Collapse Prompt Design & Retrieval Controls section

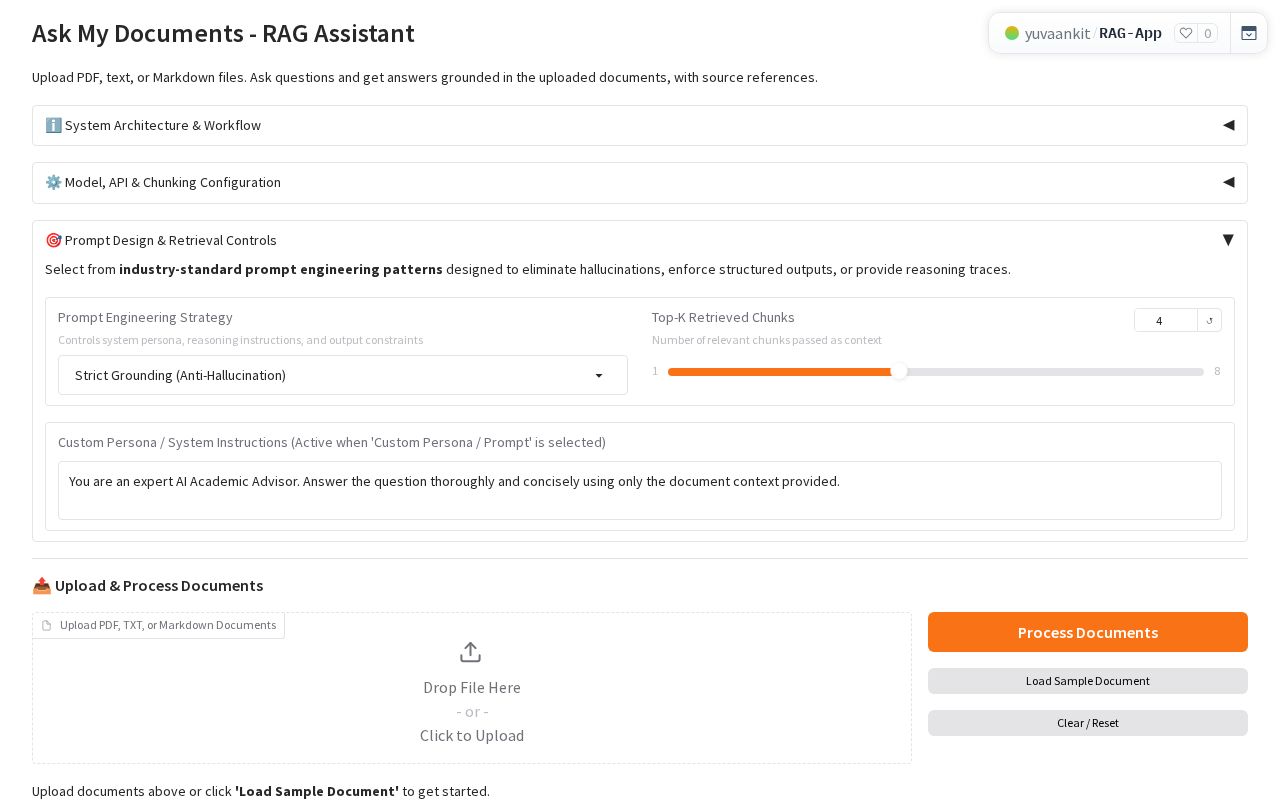640,240
